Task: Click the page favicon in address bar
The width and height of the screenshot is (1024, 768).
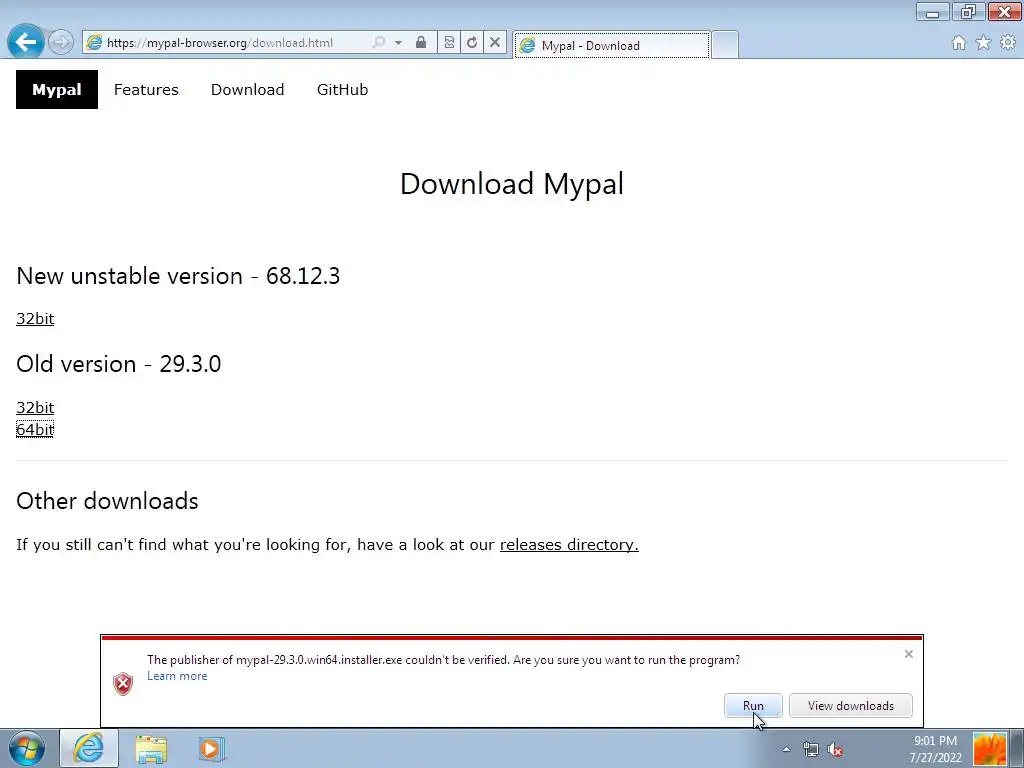Action: pyautogui.click(x=95, y=42)
